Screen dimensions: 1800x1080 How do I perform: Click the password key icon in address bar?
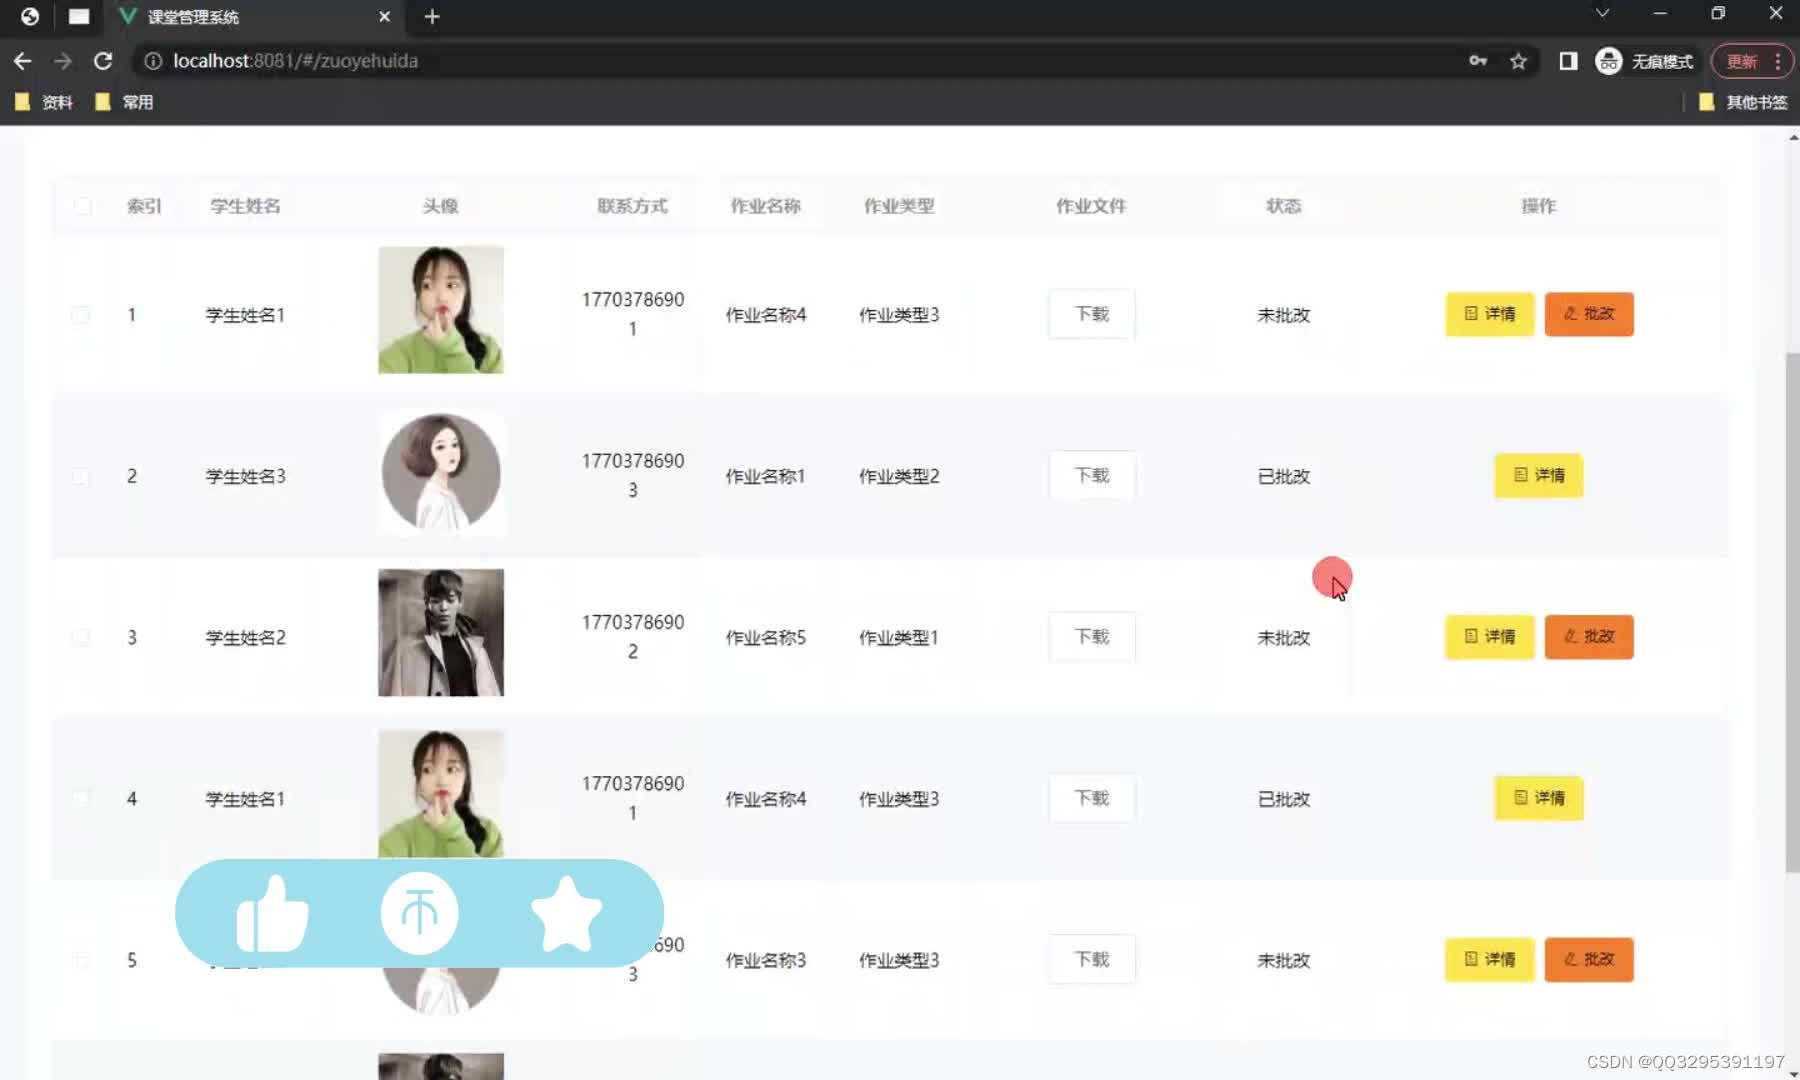(1477, 61)
